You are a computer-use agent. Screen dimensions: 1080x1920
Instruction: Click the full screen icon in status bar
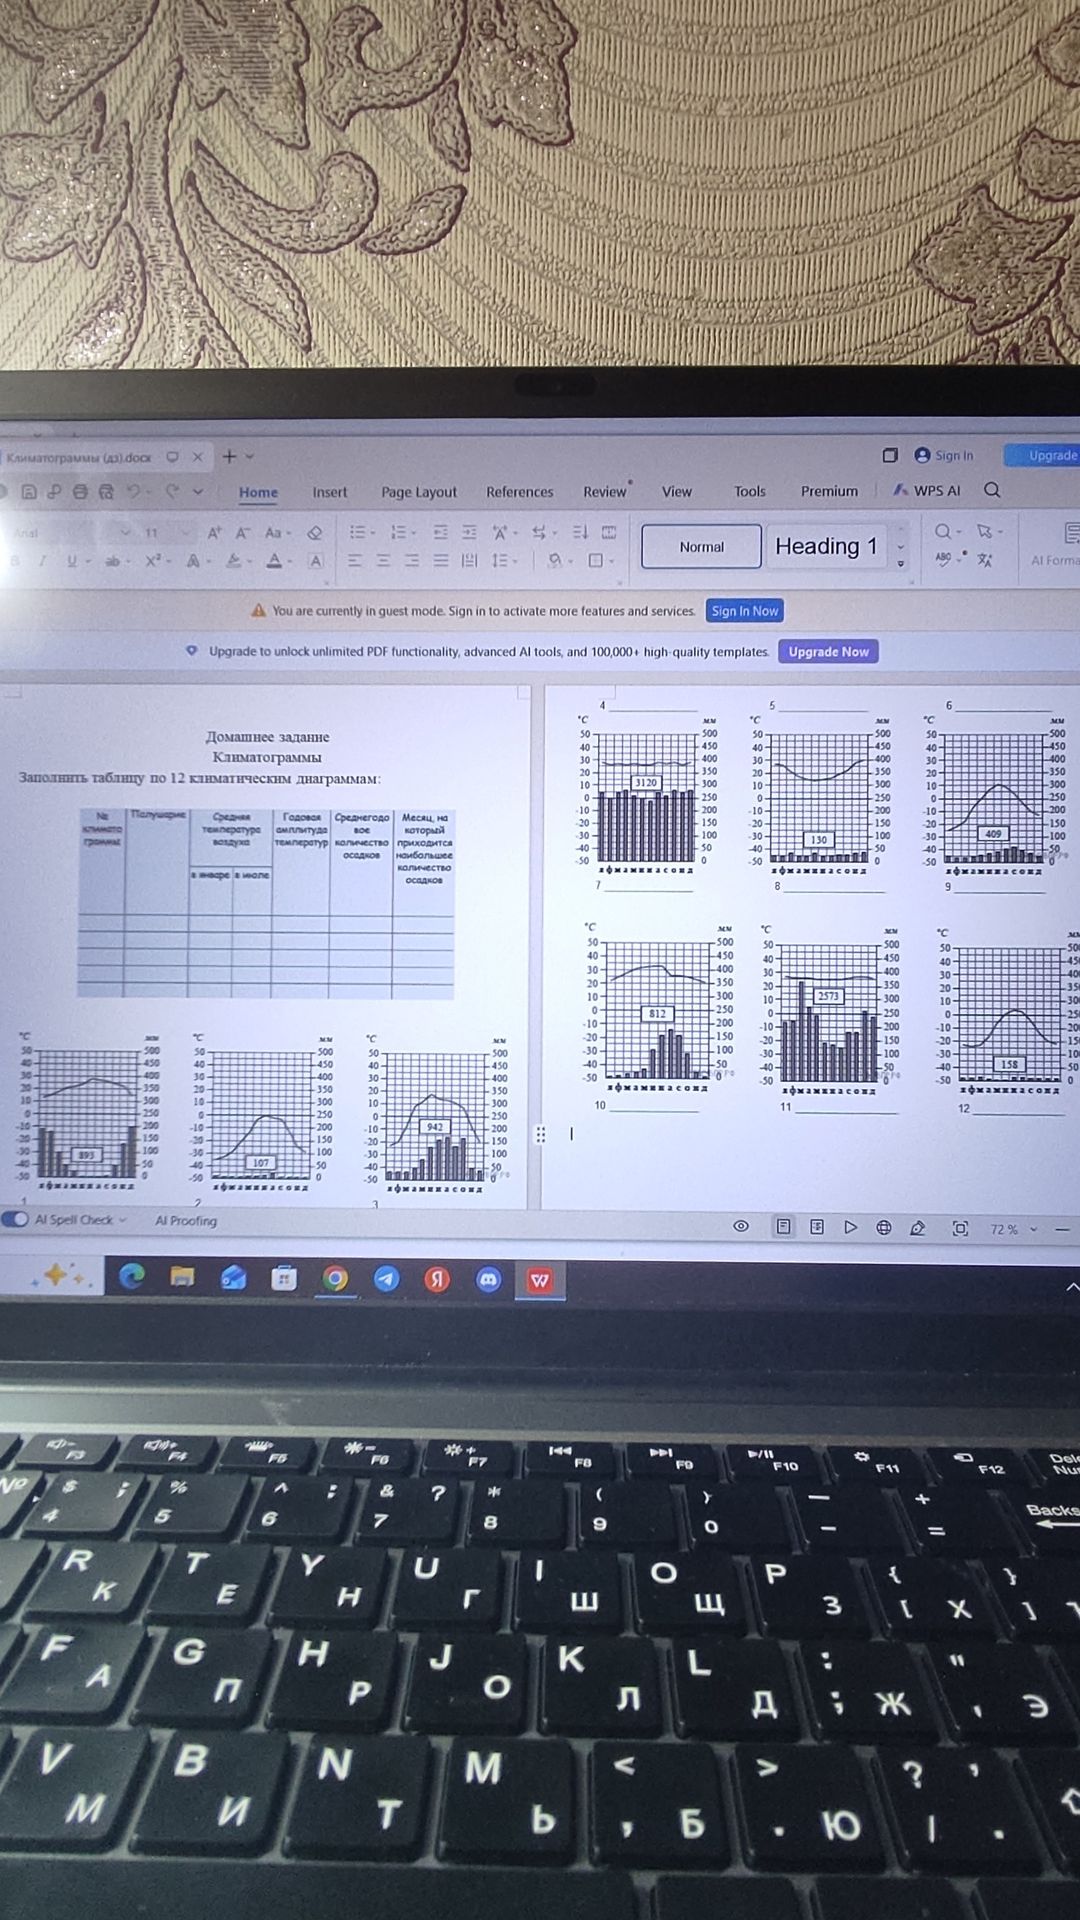click(x=960, y=1228)
